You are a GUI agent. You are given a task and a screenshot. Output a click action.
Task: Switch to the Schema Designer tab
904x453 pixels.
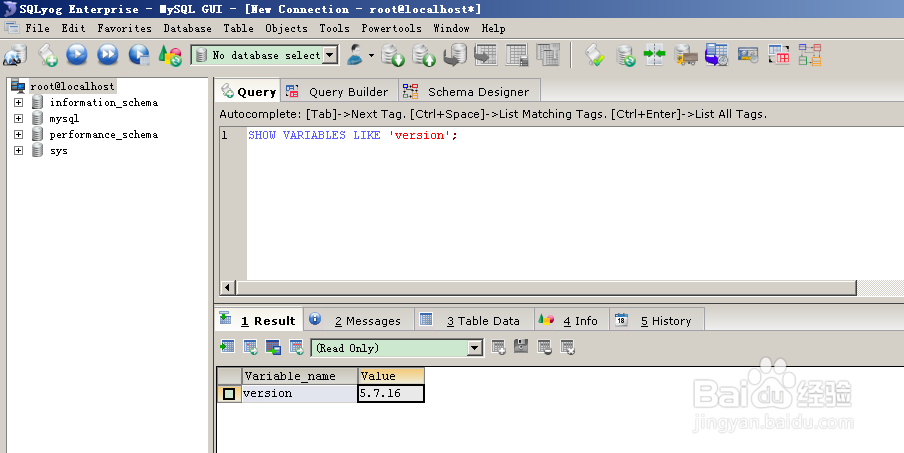coord(469,92)
